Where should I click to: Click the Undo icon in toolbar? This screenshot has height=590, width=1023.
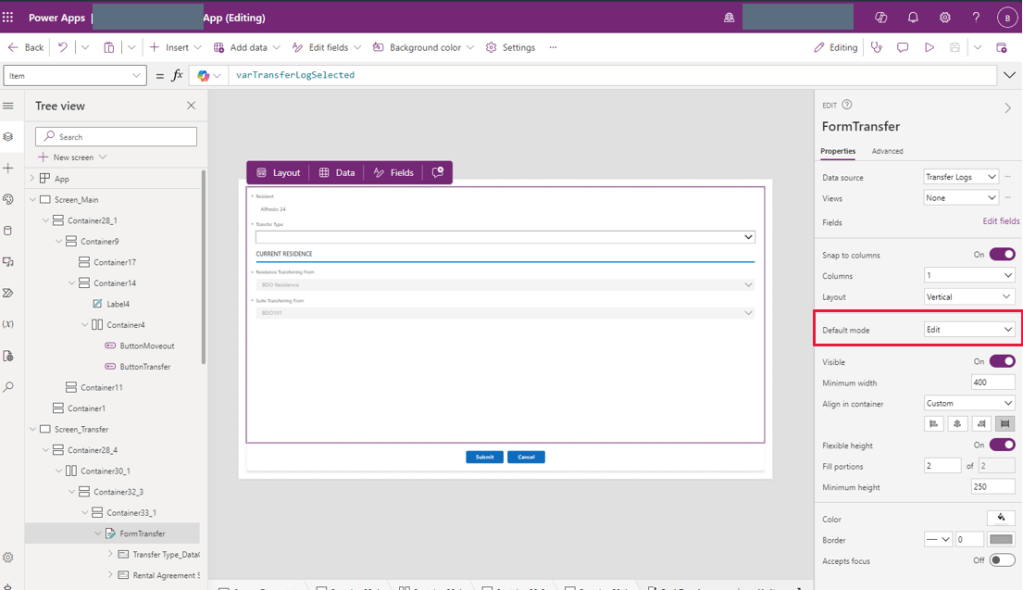pos(63,47)
